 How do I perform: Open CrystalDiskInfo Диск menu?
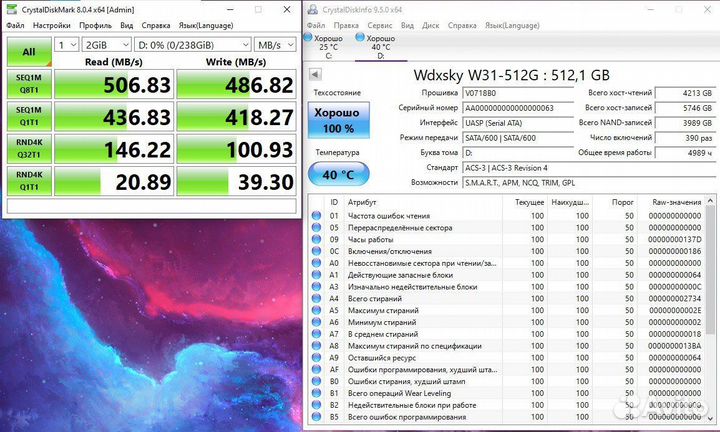point(430,25)
